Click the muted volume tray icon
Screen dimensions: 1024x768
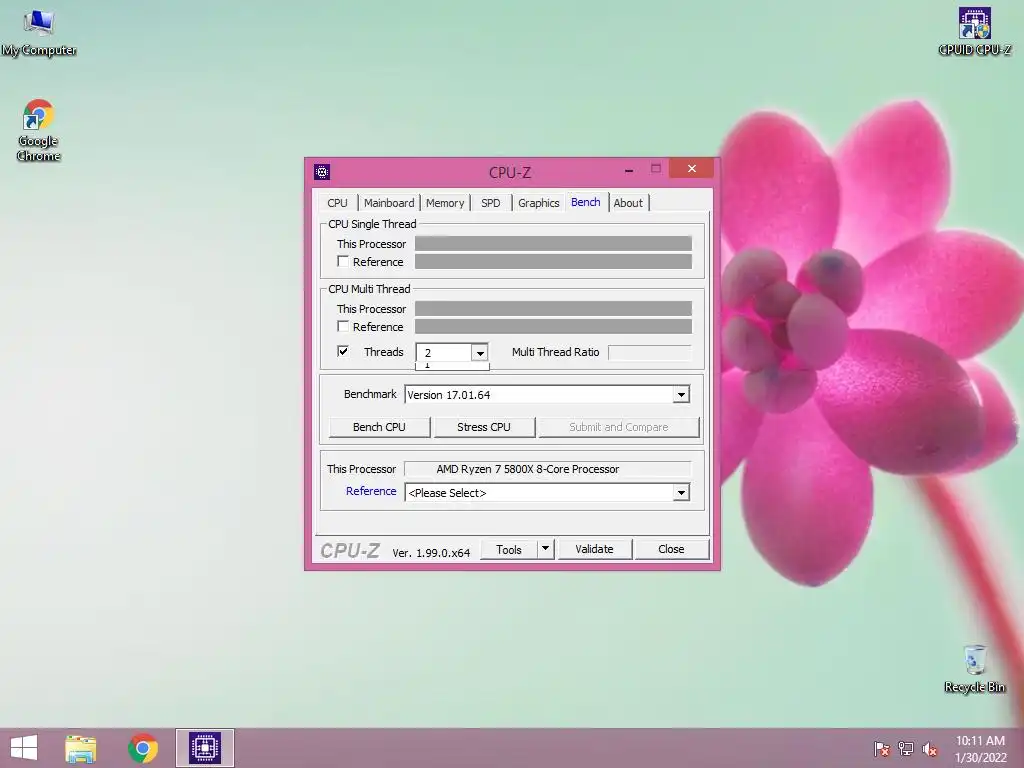(930, 748)
